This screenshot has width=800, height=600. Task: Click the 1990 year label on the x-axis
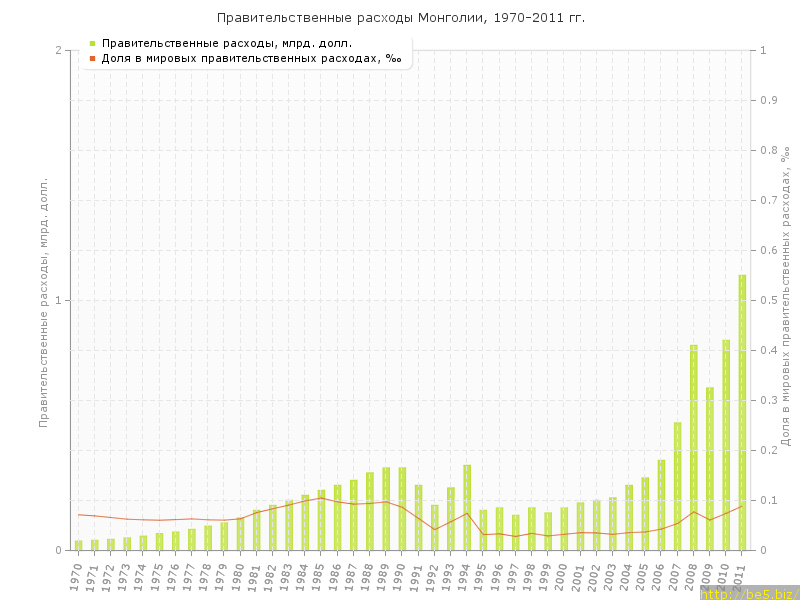pyautogui.click(x=400, y=575)
